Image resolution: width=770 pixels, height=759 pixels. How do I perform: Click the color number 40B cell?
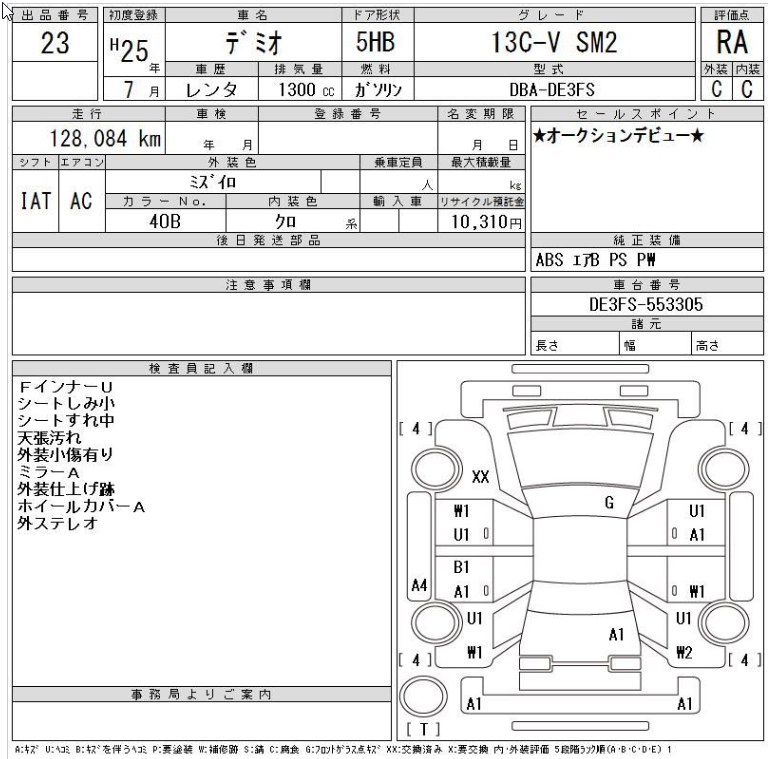(164, 224)
